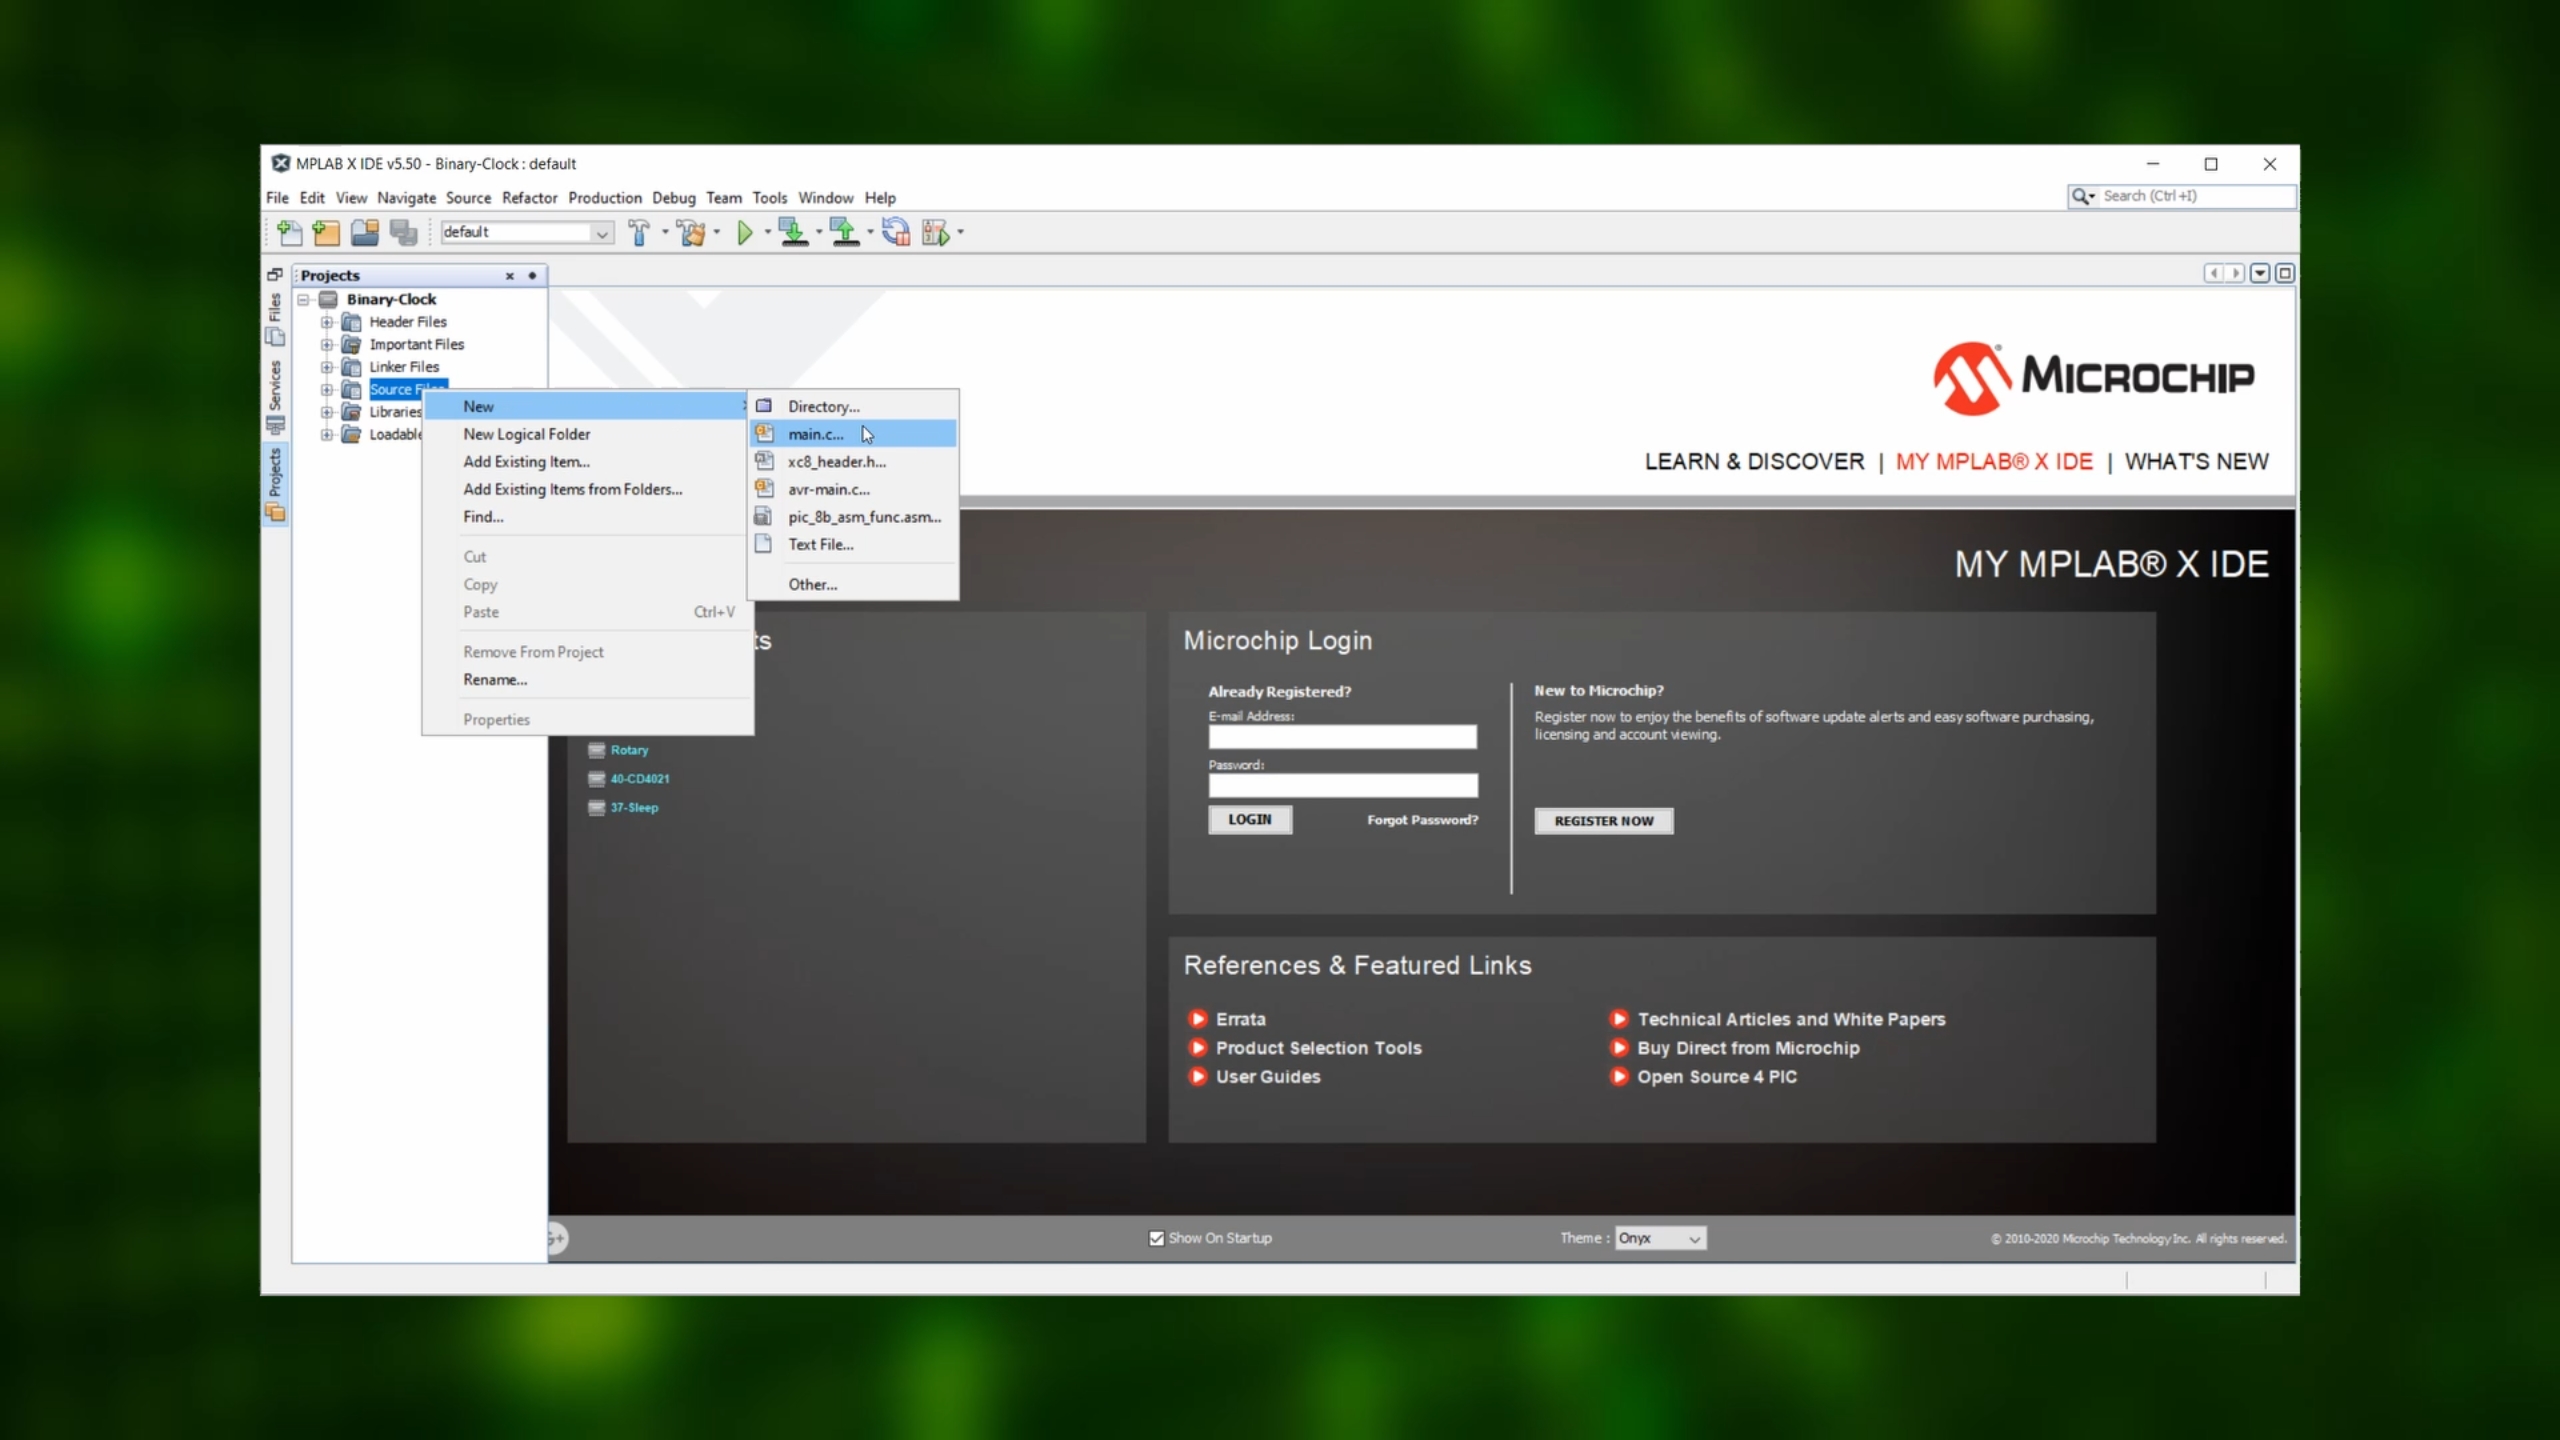Image resolution: width=2560 pixels, height=1440 pixels.
Task: Select main.c... from the New submenu
Action: coord(815,434)
